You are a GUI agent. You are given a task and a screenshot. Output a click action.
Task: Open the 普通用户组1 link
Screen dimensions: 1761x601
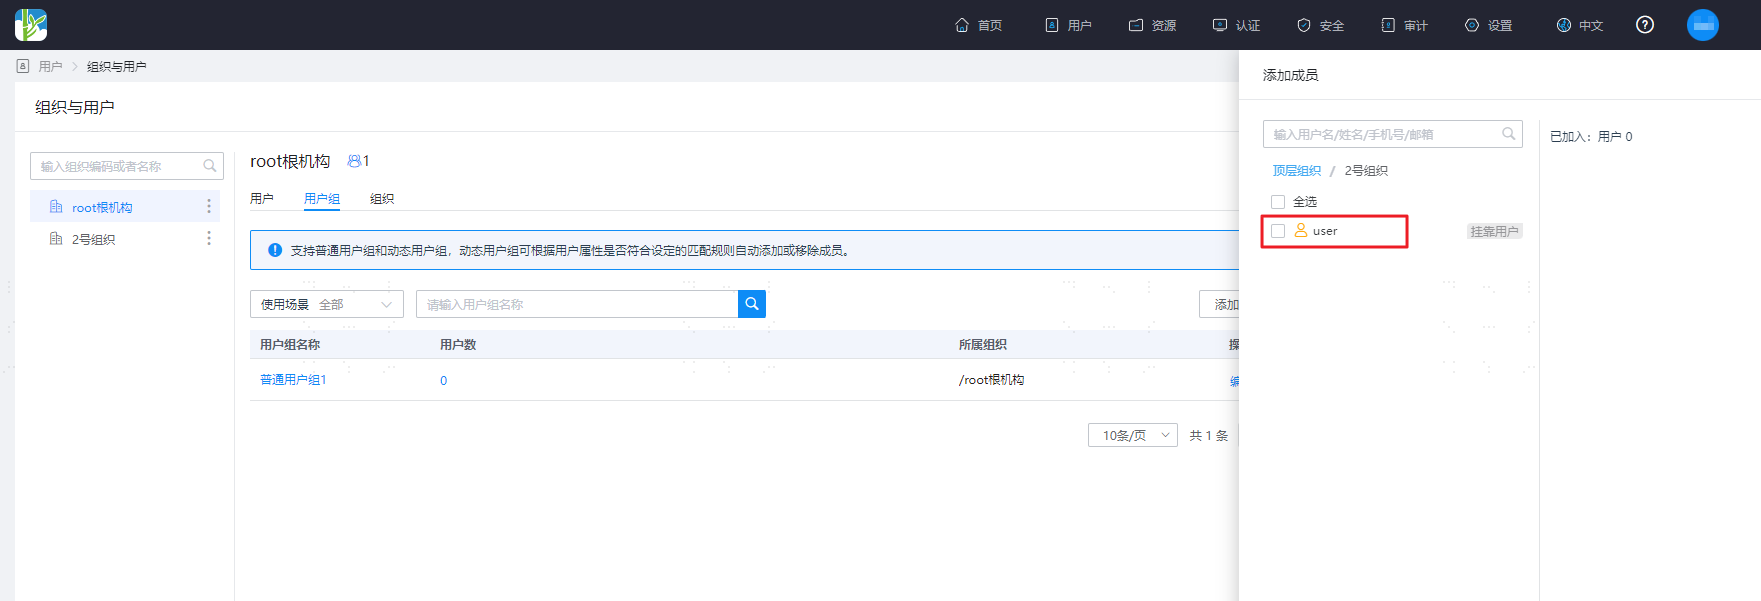[x=293, y=380]
